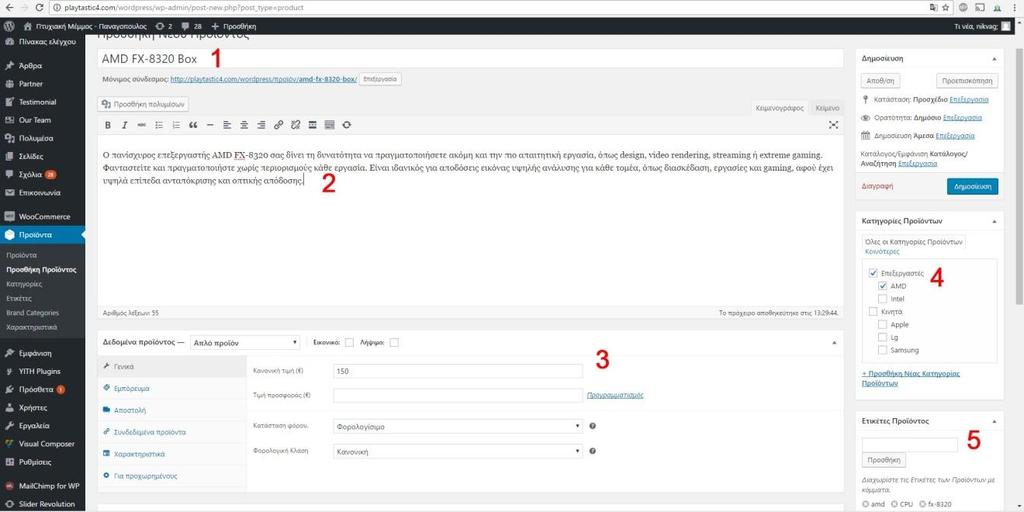Align text right in the editor
The image size is (1024, 512).
click(261, 125)
